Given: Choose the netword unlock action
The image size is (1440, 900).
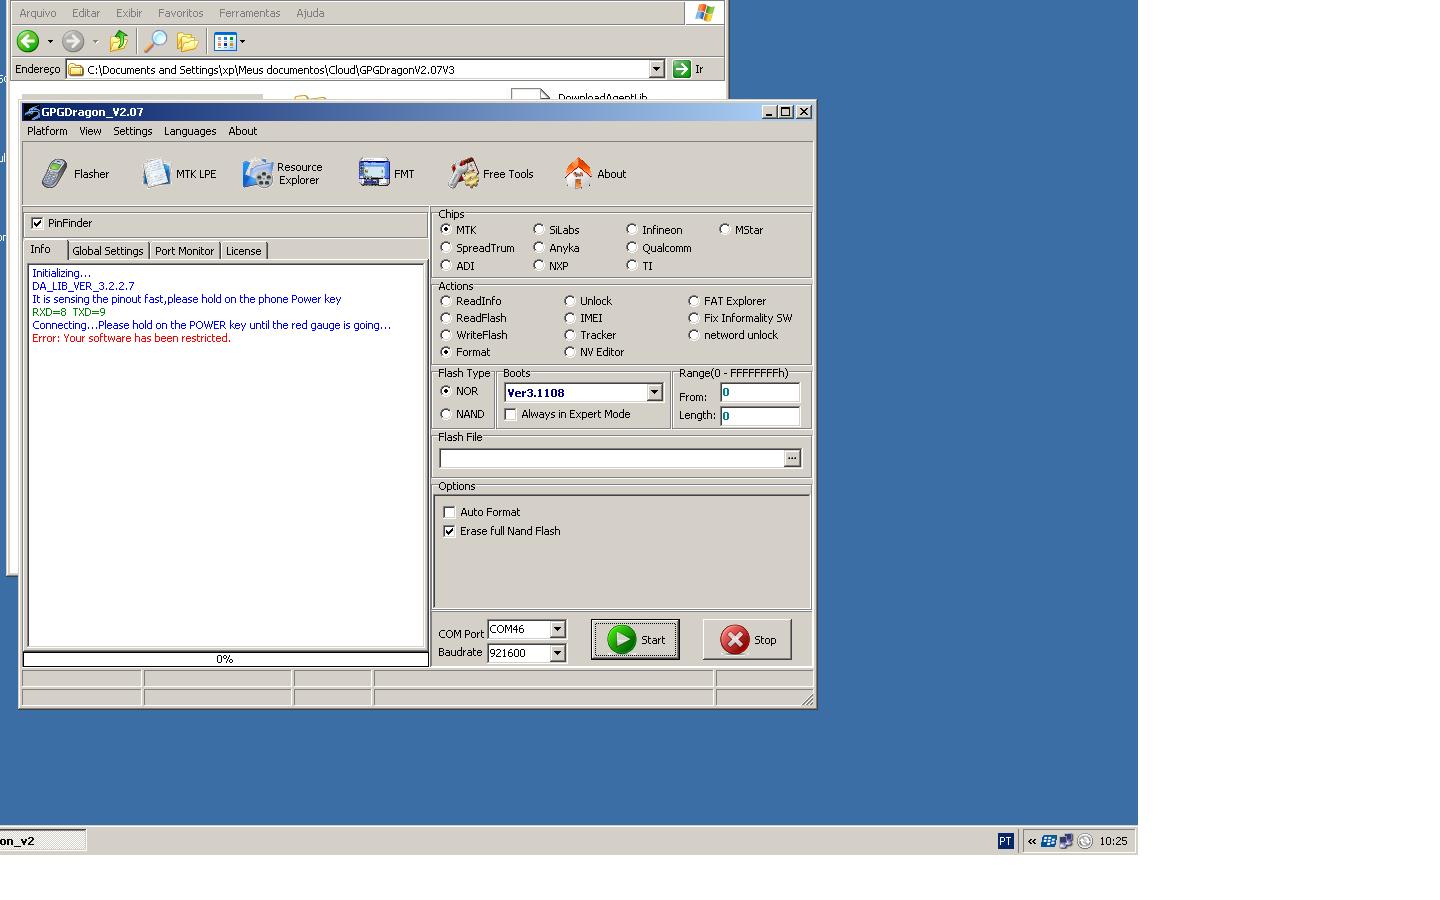Looking at the screenshot, I should pyautogui.click(x=694, y=335).
